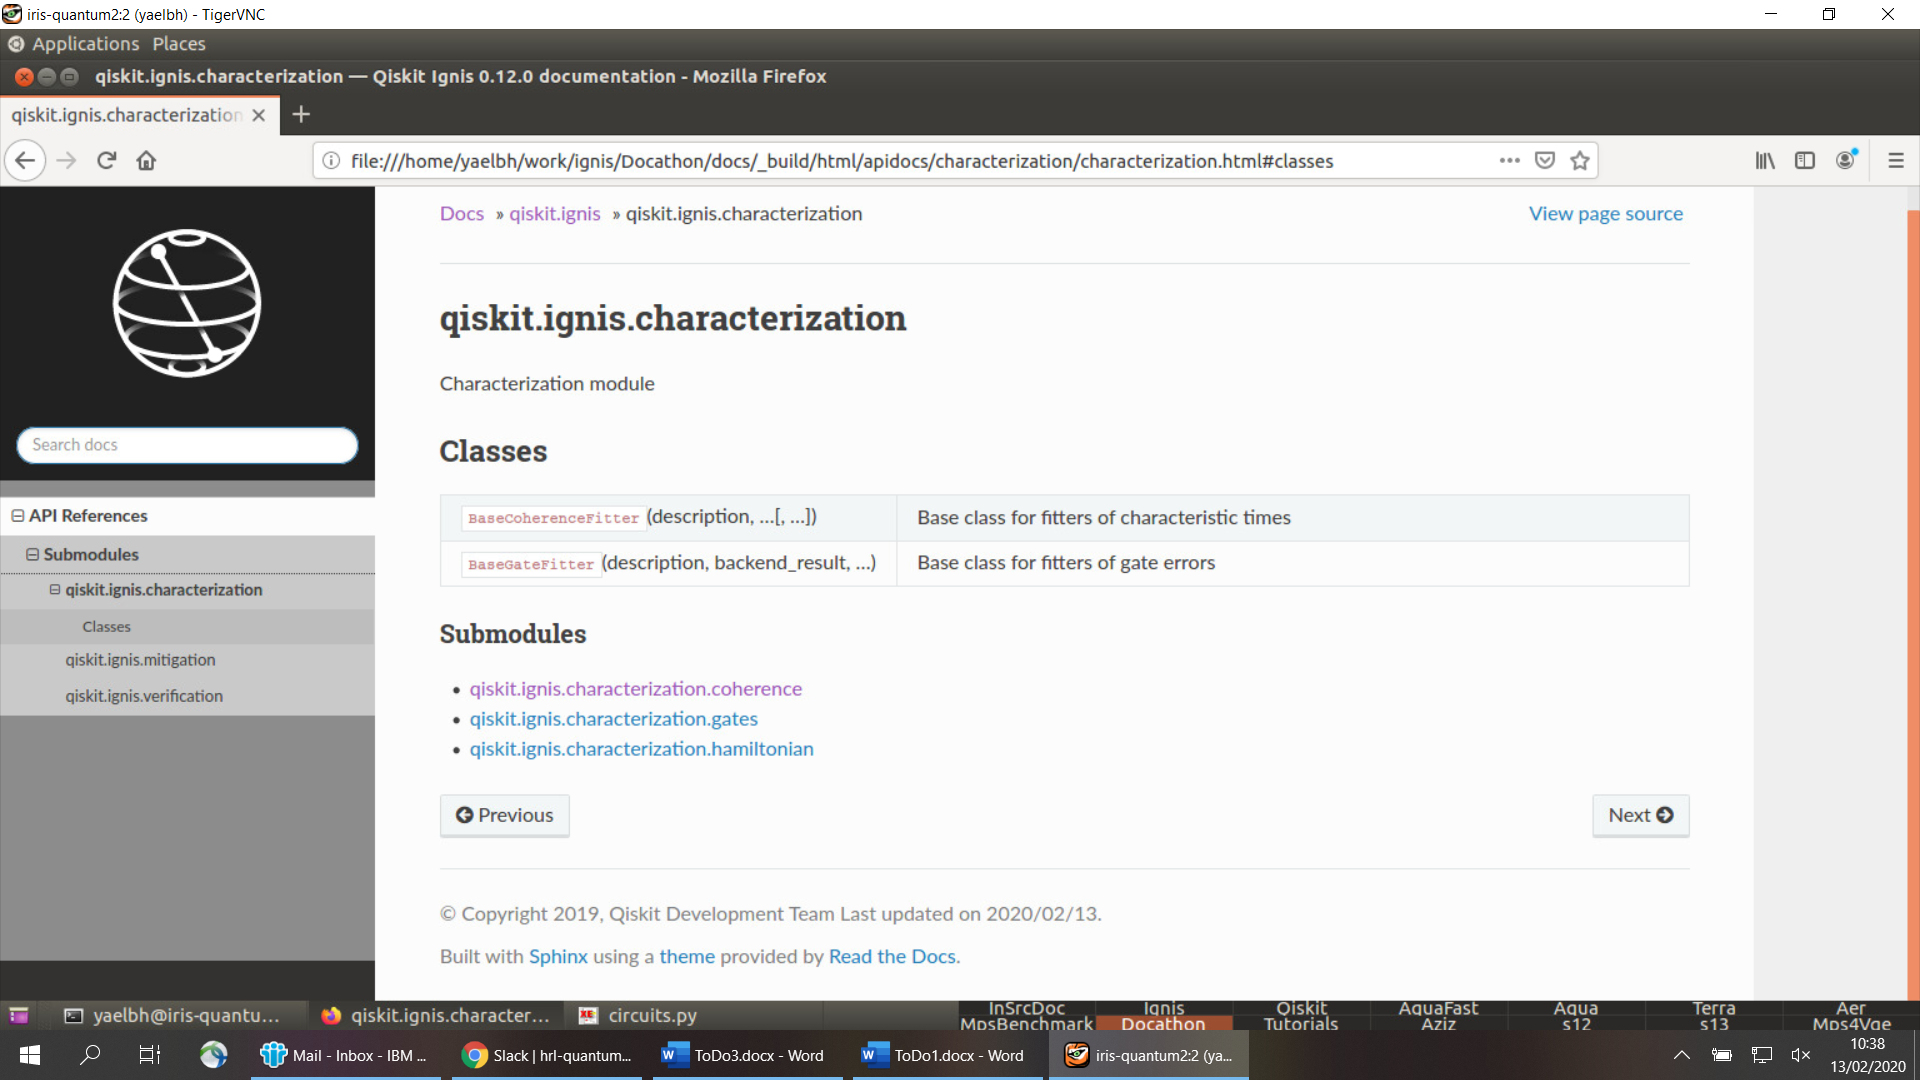Bookmark this page using the star icon

[1579, 160]
